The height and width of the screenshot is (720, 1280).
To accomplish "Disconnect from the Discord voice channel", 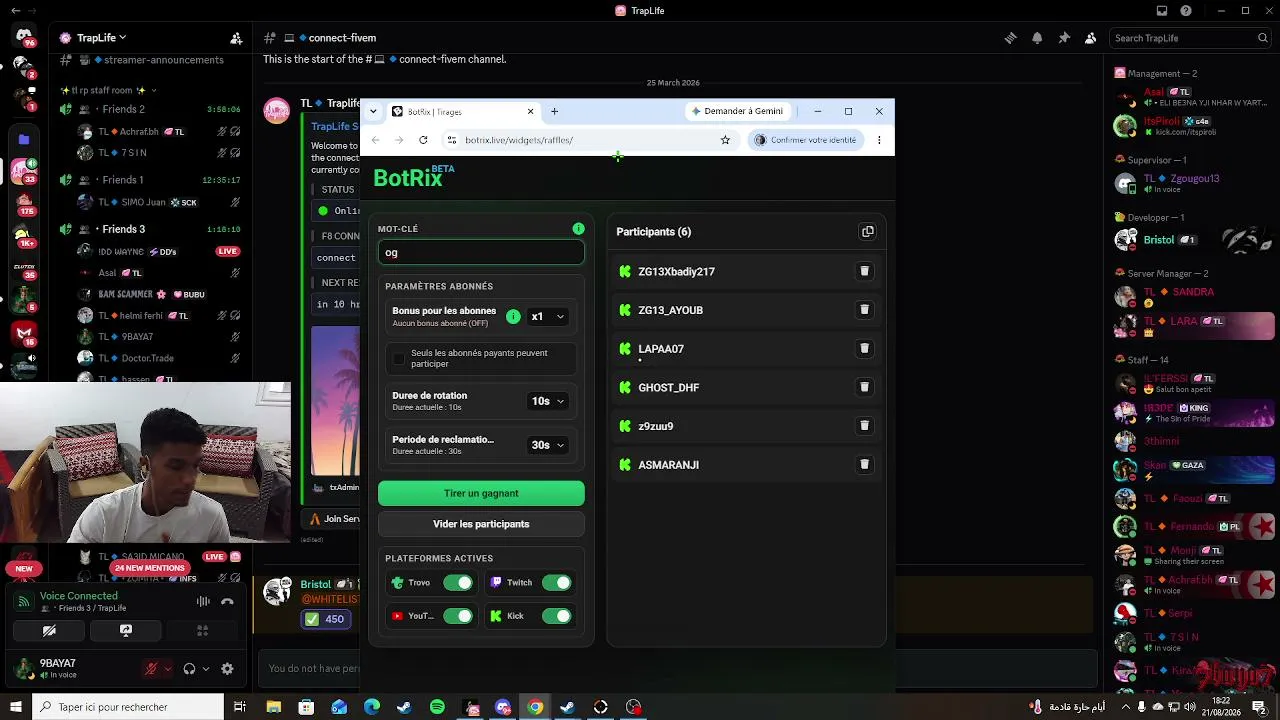I will [x=227, y=601].
